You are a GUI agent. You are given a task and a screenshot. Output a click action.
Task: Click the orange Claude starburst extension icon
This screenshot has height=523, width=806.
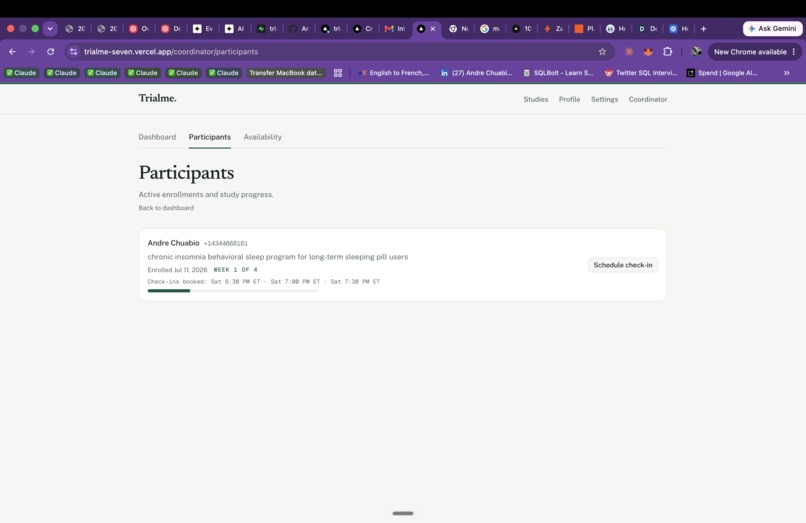pyautogui.click(x=629, y=51)
